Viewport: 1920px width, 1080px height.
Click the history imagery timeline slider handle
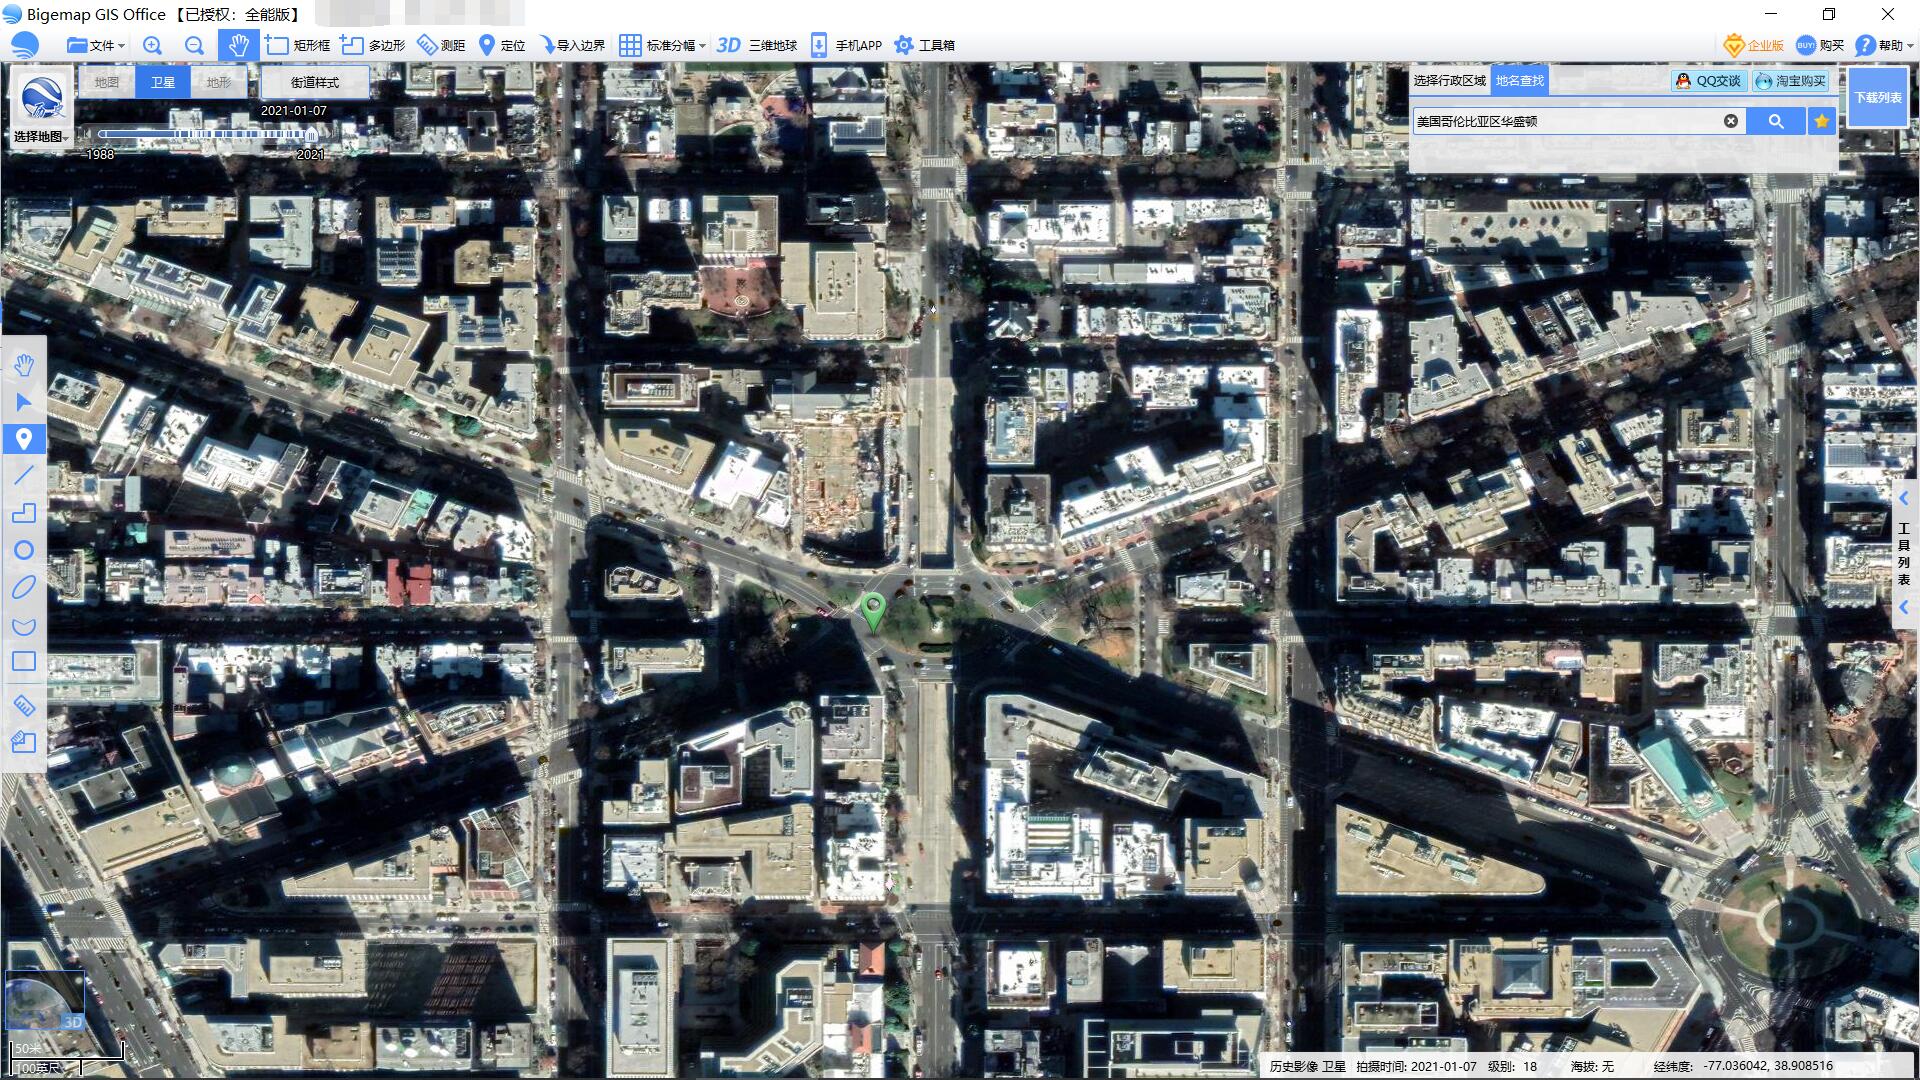(x=311, y=133)
